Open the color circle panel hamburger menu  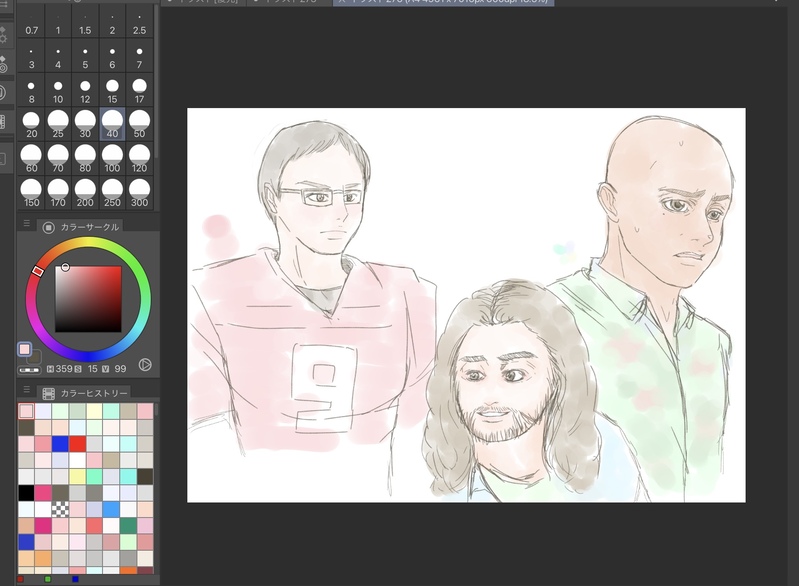coord(26,223)
